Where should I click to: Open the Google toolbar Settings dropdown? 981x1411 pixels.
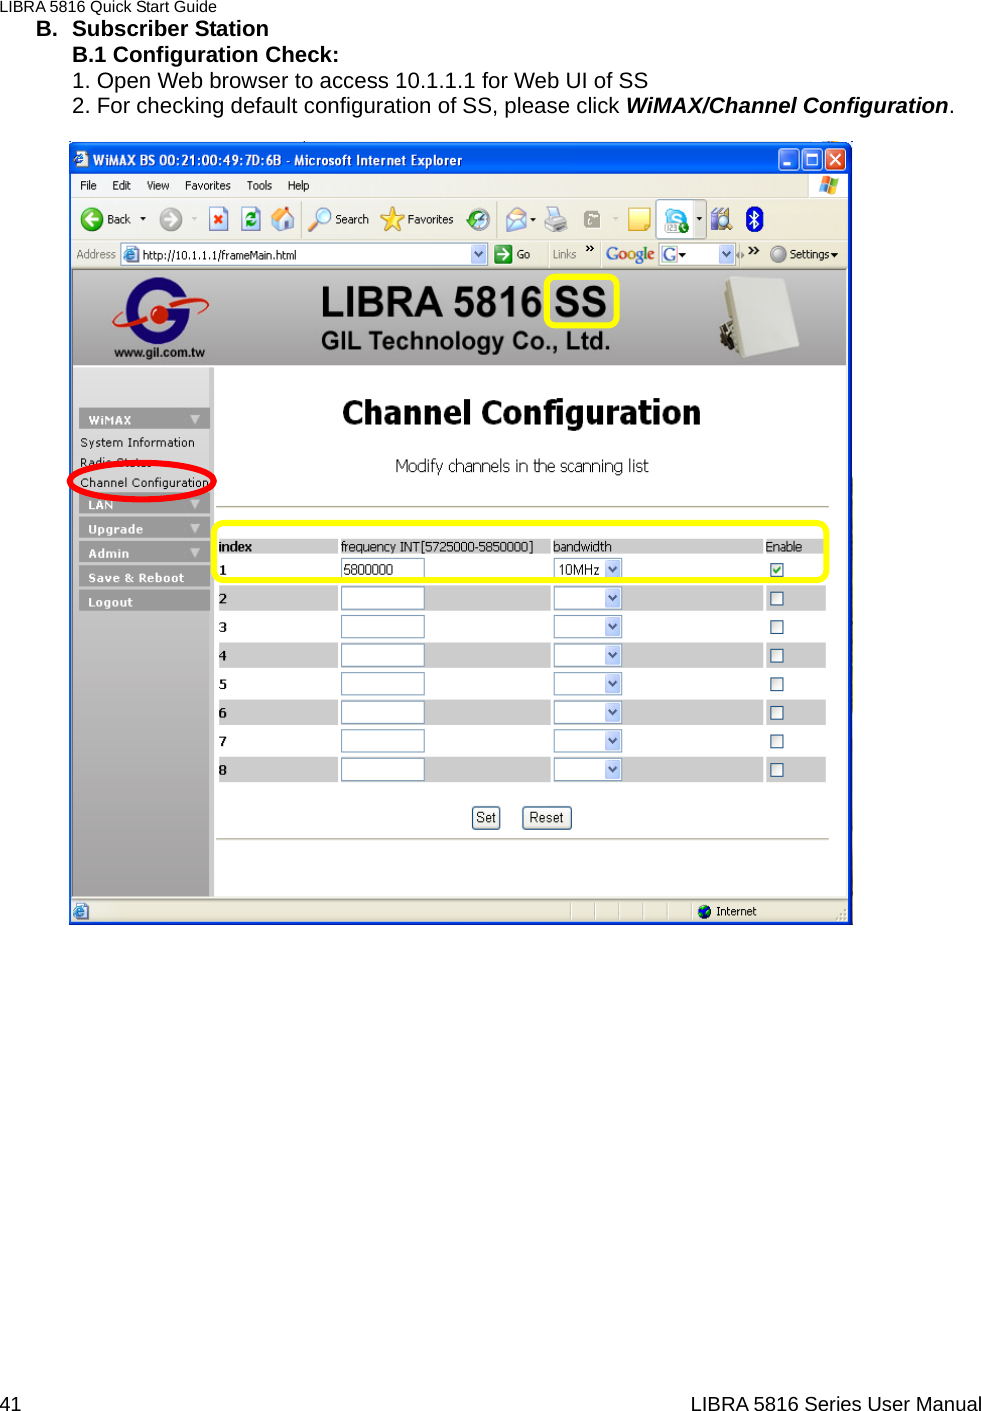[805, 254]
